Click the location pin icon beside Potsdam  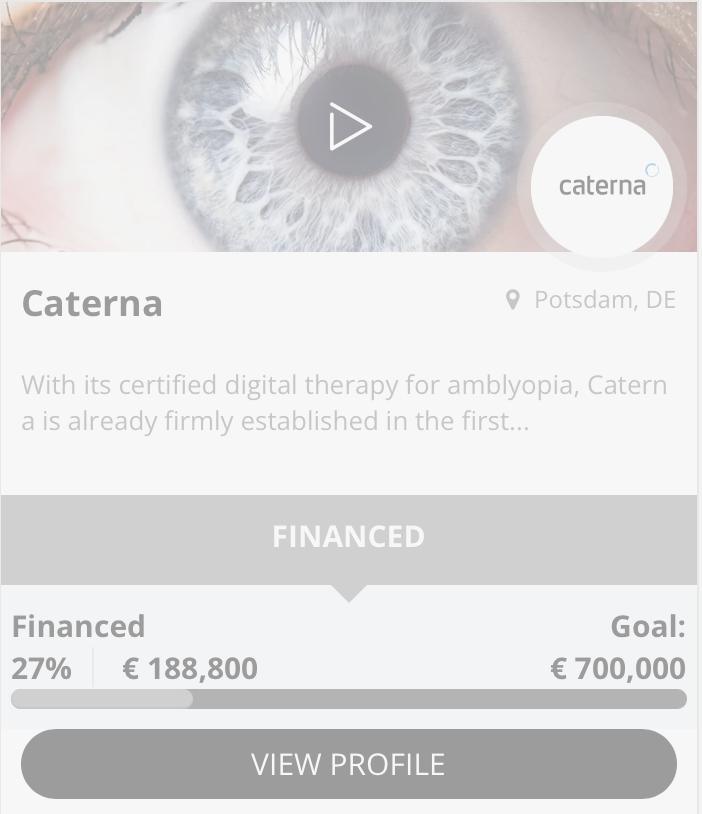pos(513,298)
